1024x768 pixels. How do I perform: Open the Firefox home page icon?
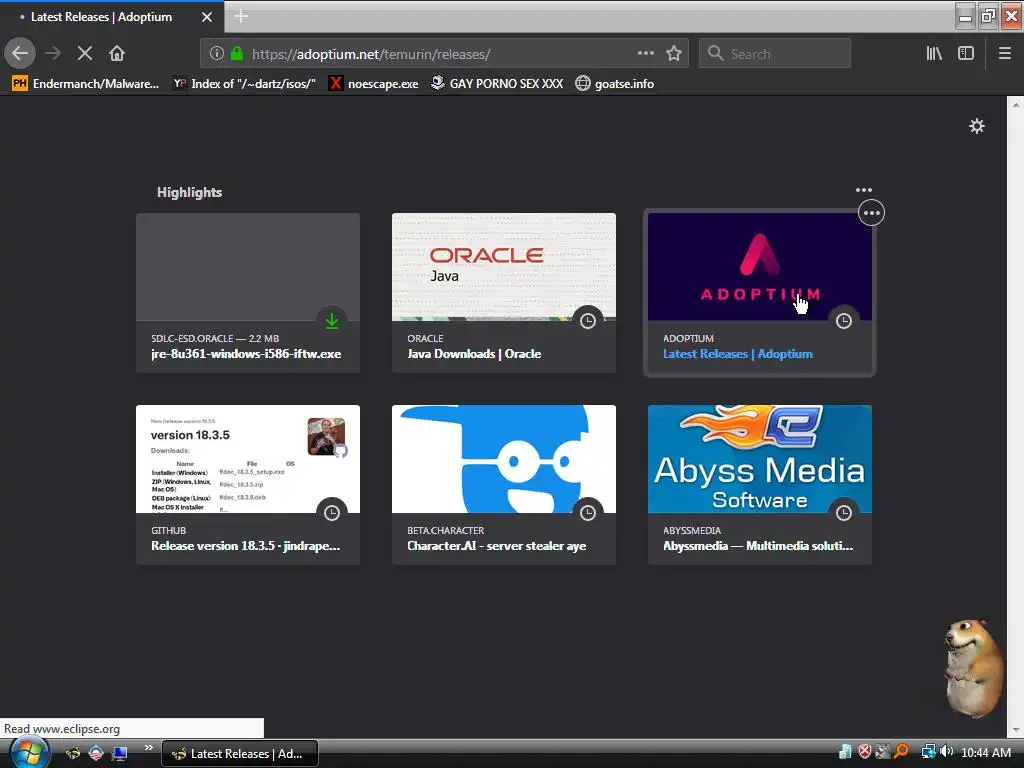(117, 54)
